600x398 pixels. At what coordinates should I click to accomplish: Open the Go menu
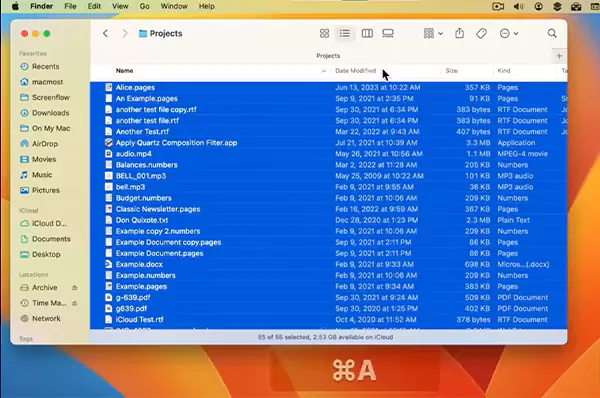(144, 7)
